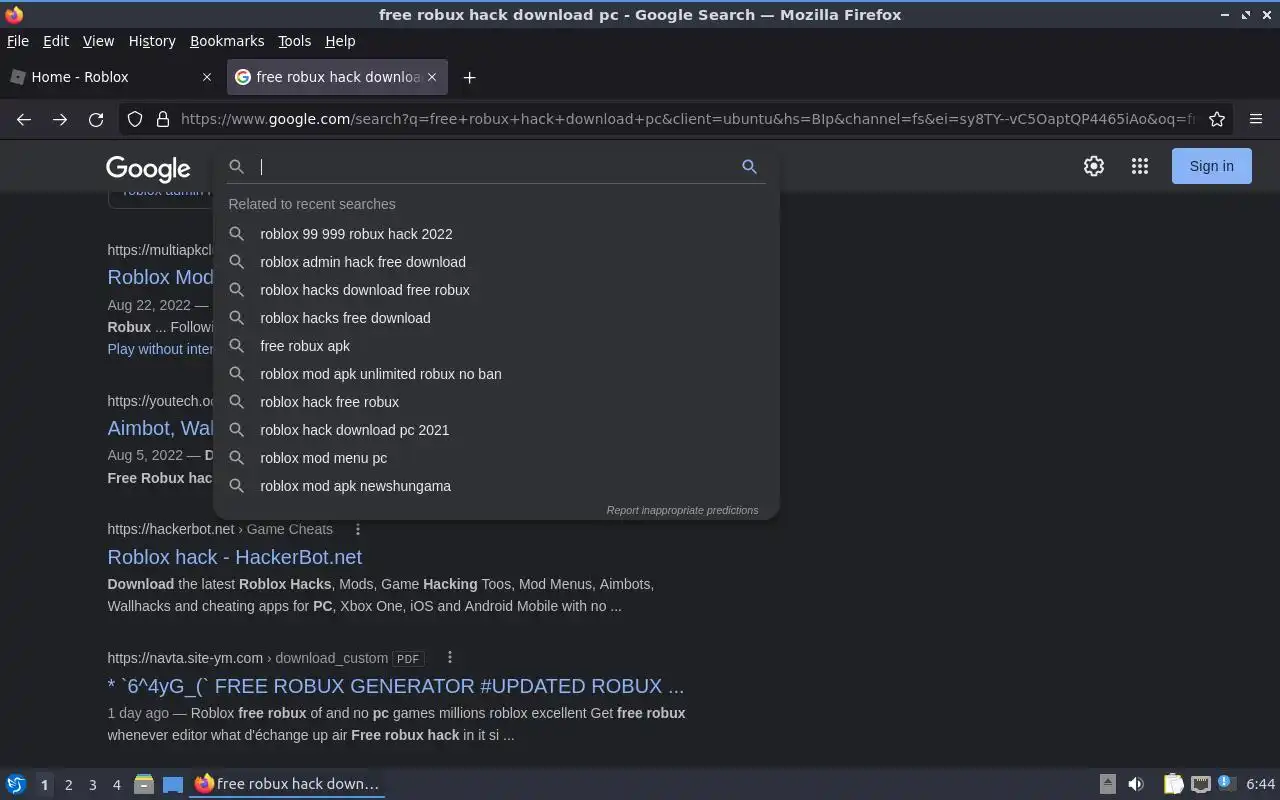Click the blue search magnifier button
Screen dimensions: 1280x800
[749, 167]
